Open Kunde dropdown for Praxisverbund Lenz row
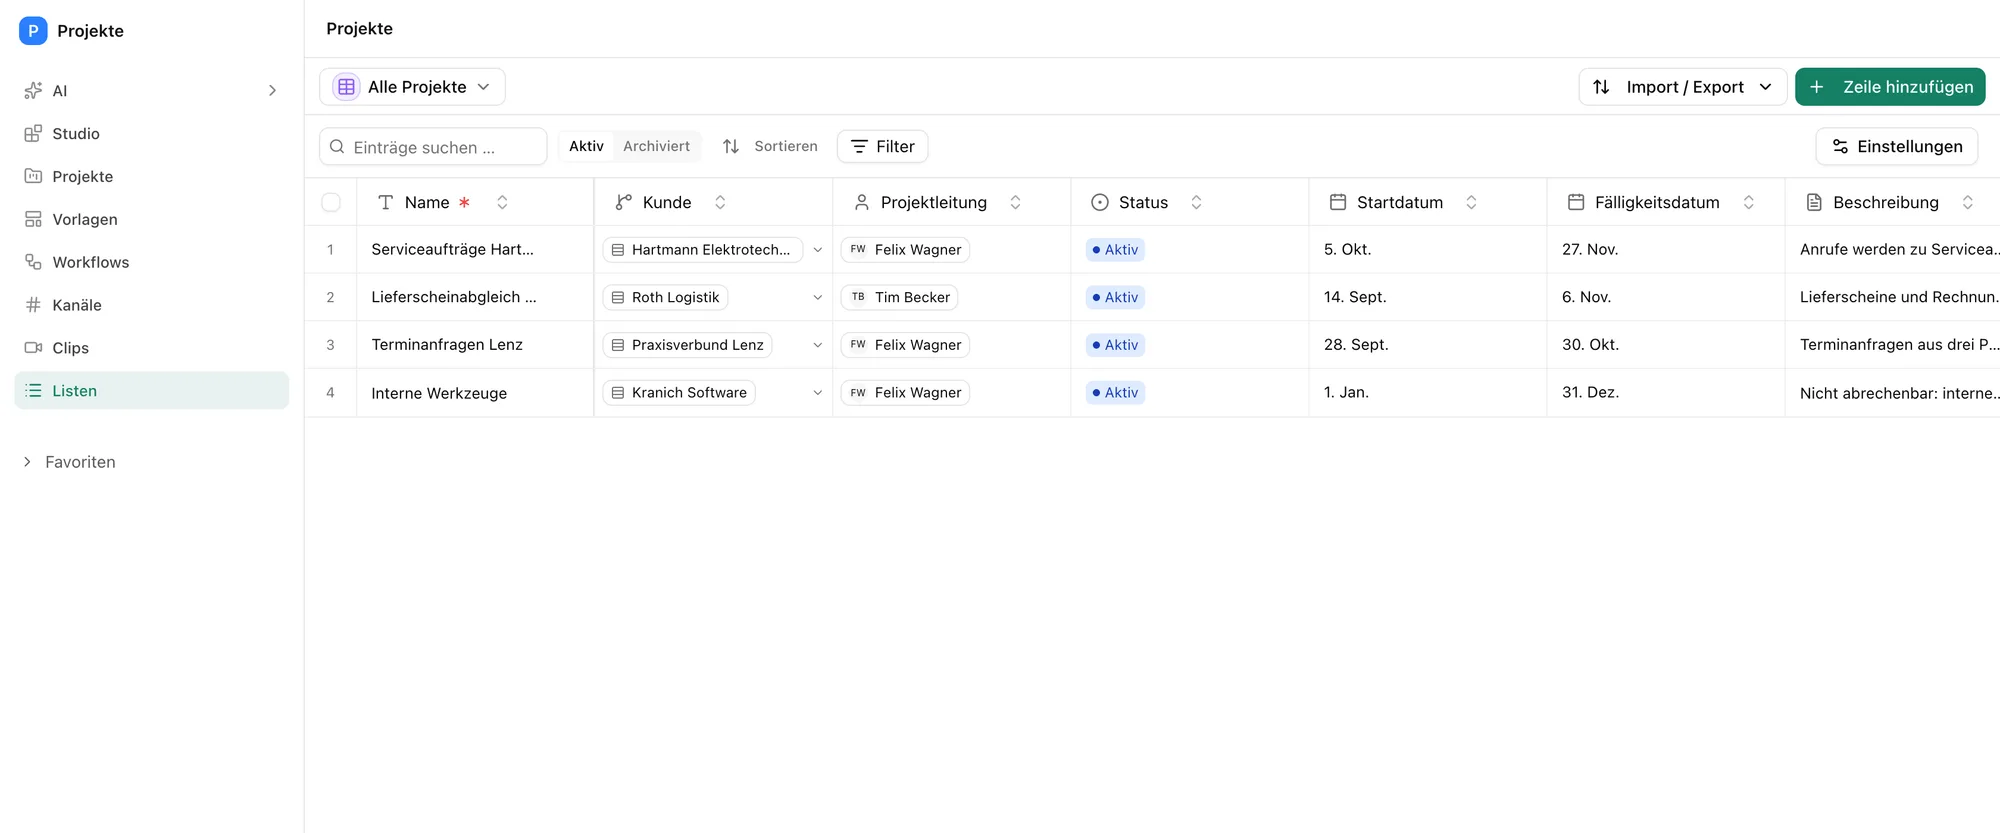 coord(817,345)
